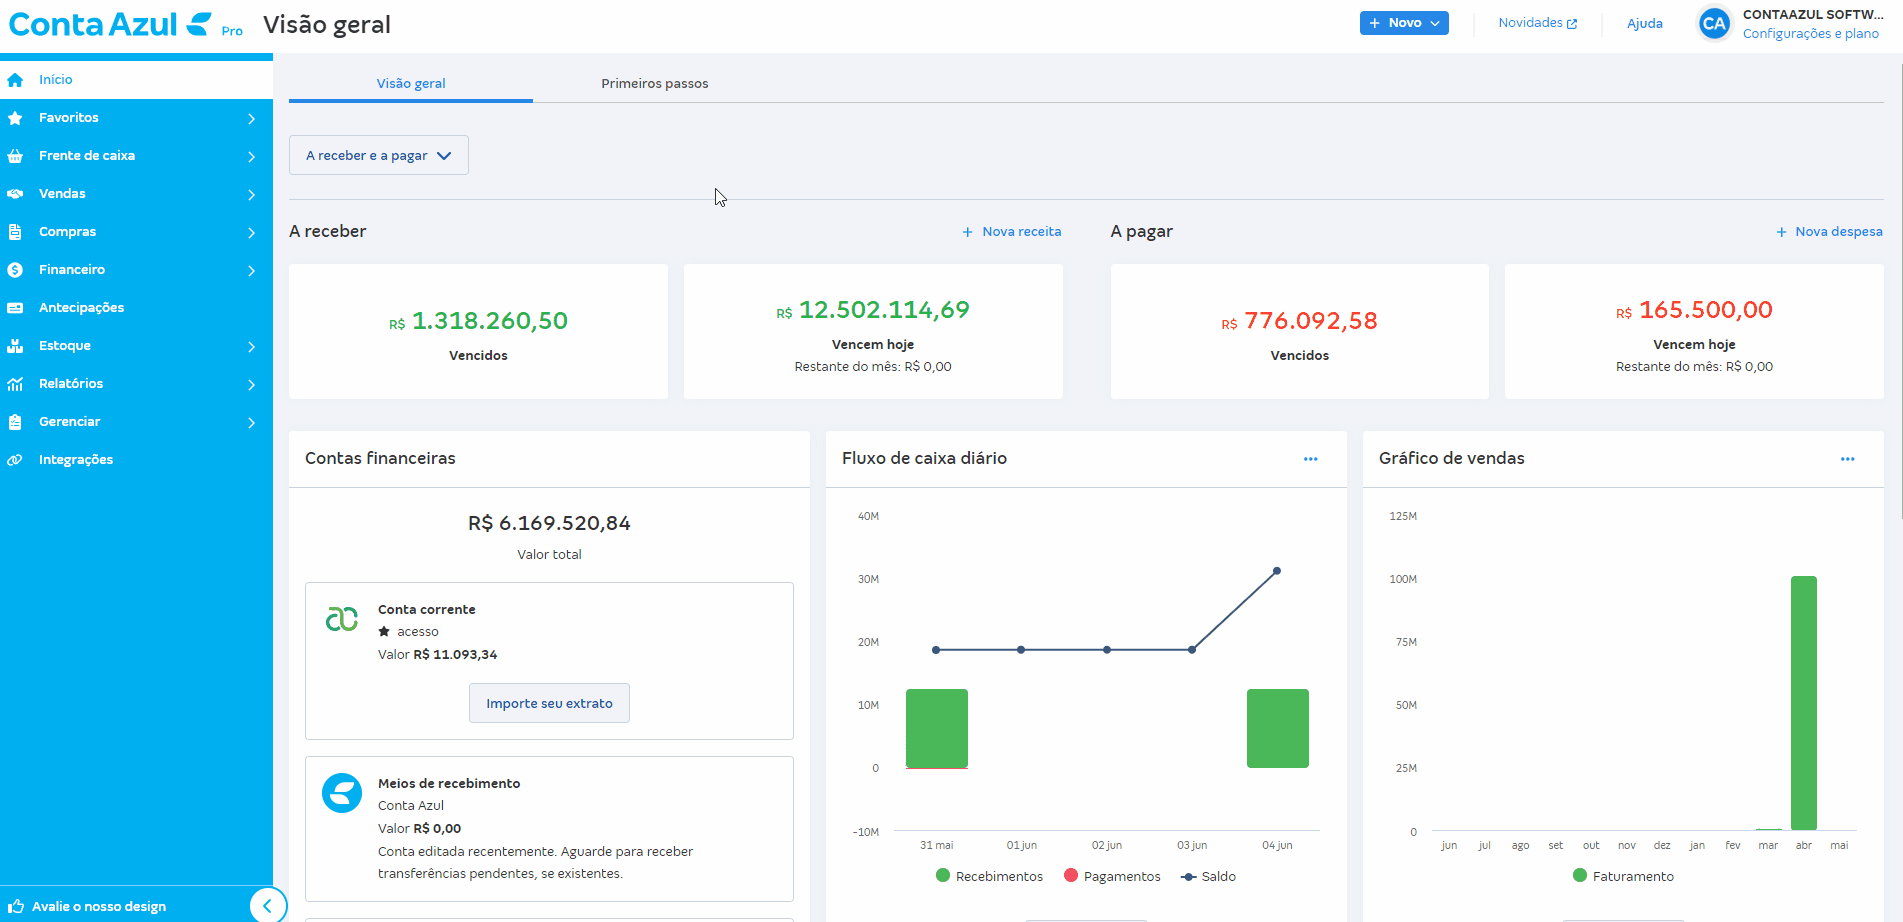This screenshot has width=1903, height=922.
Task: Open the Antecipações menu item
Action: pyautogui.click(x=81, y=308)
